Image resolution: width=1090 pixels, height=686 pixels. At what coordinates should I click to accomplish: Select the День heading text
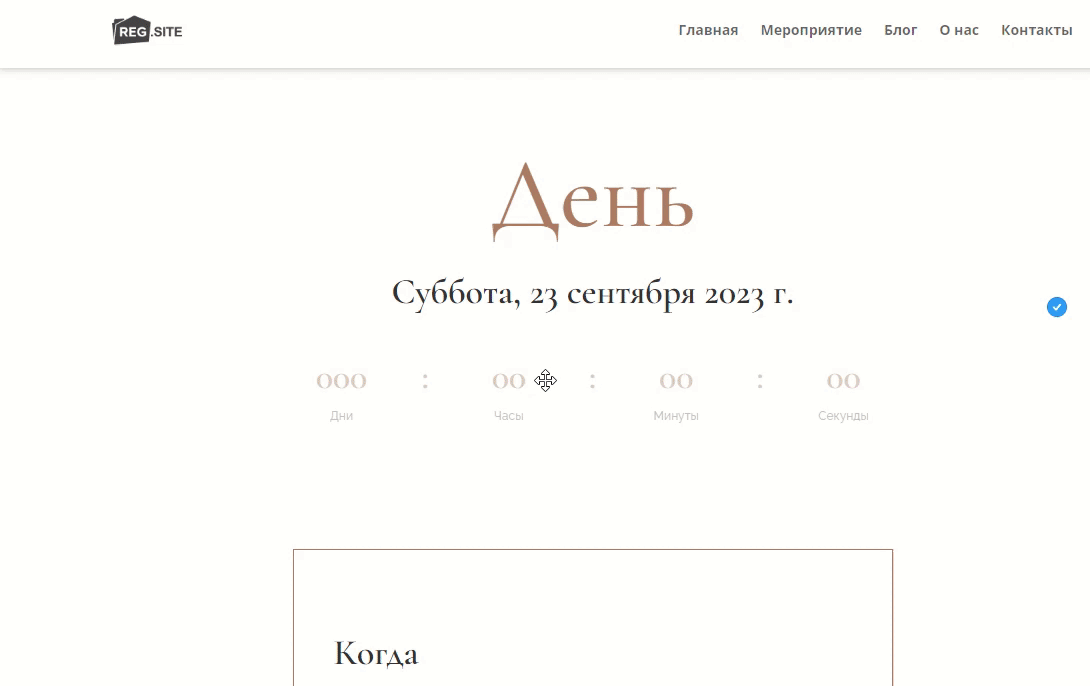point(593,202)
